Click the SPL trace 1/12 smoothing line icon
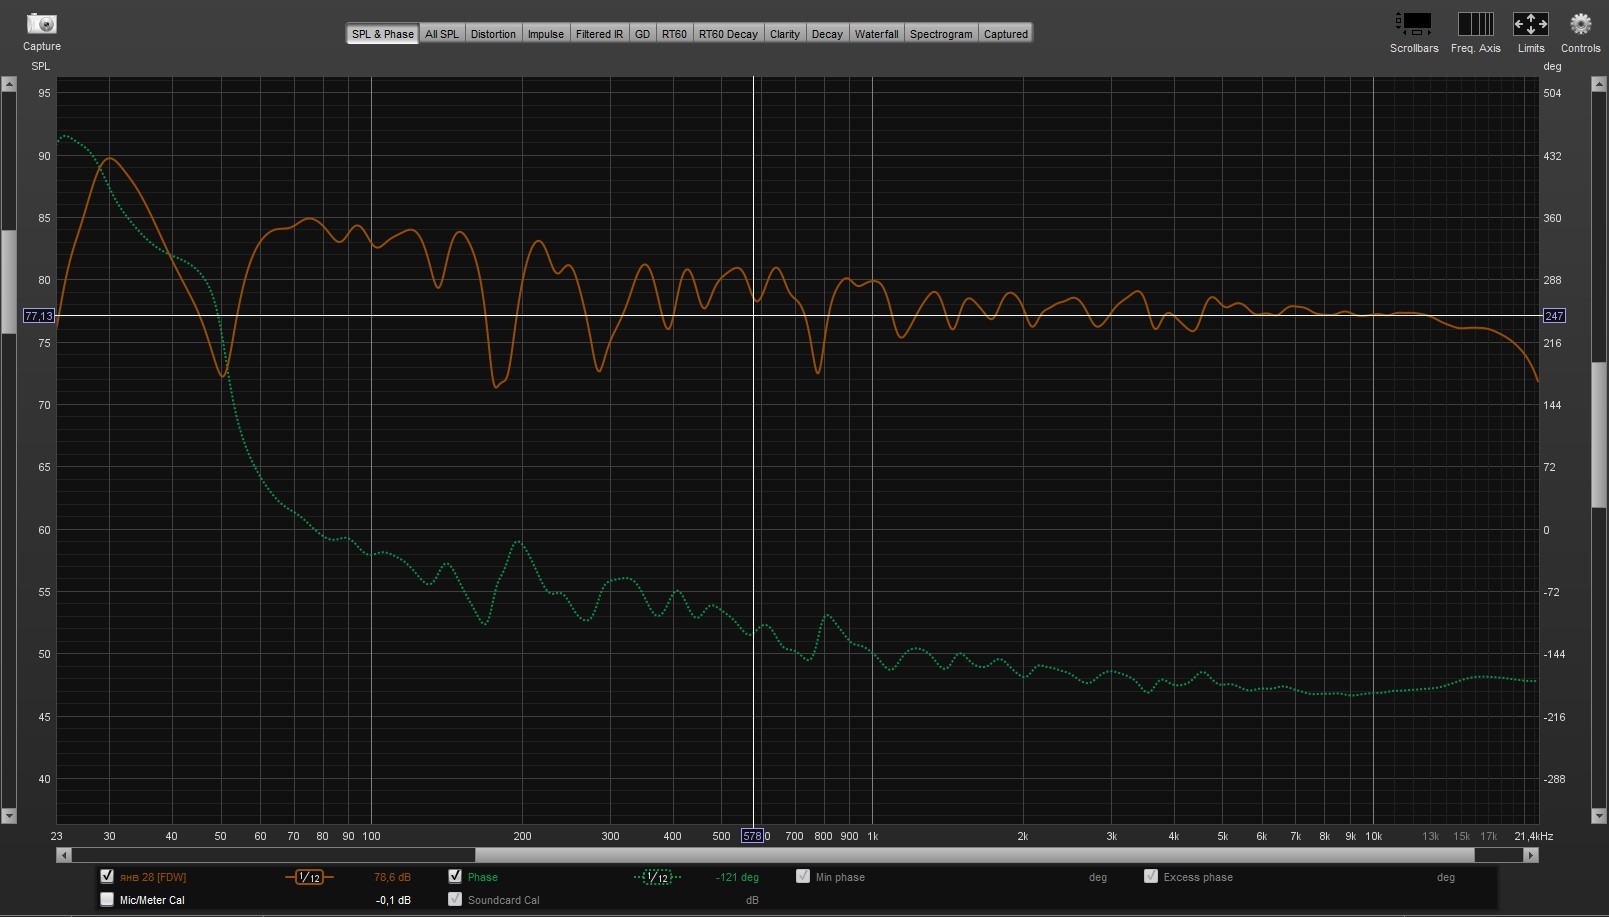Image resolution: width=1609 pixels, height=917 pixels. tap(309, 877)
